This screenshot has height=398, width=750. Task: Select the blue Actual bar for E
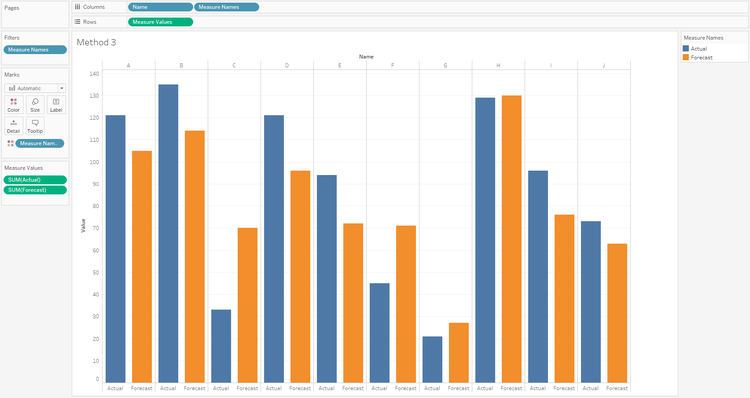click(x=327, y=279)
